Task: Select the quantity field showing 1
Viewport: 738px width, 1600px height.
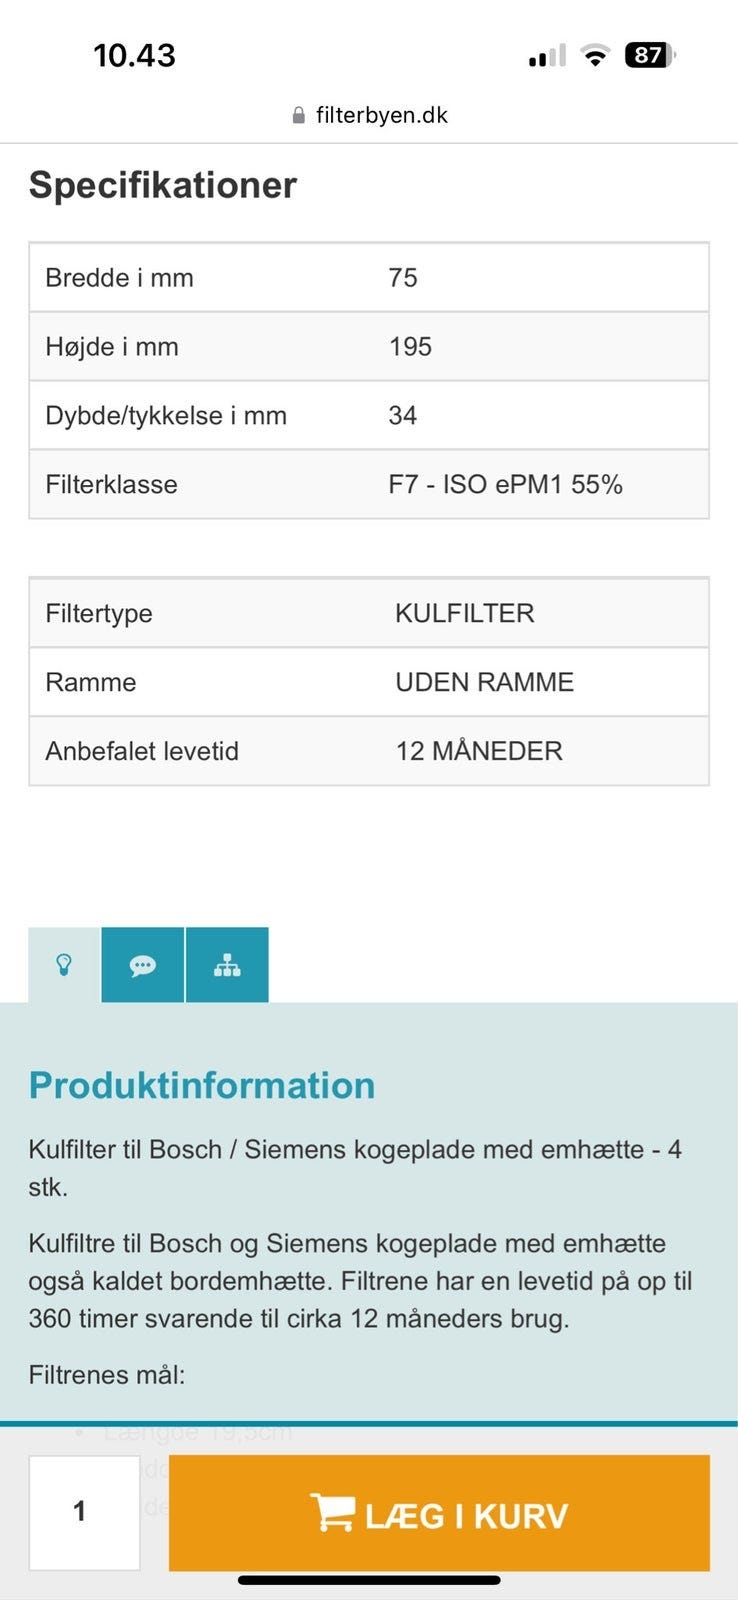Action: (84, 1512)
